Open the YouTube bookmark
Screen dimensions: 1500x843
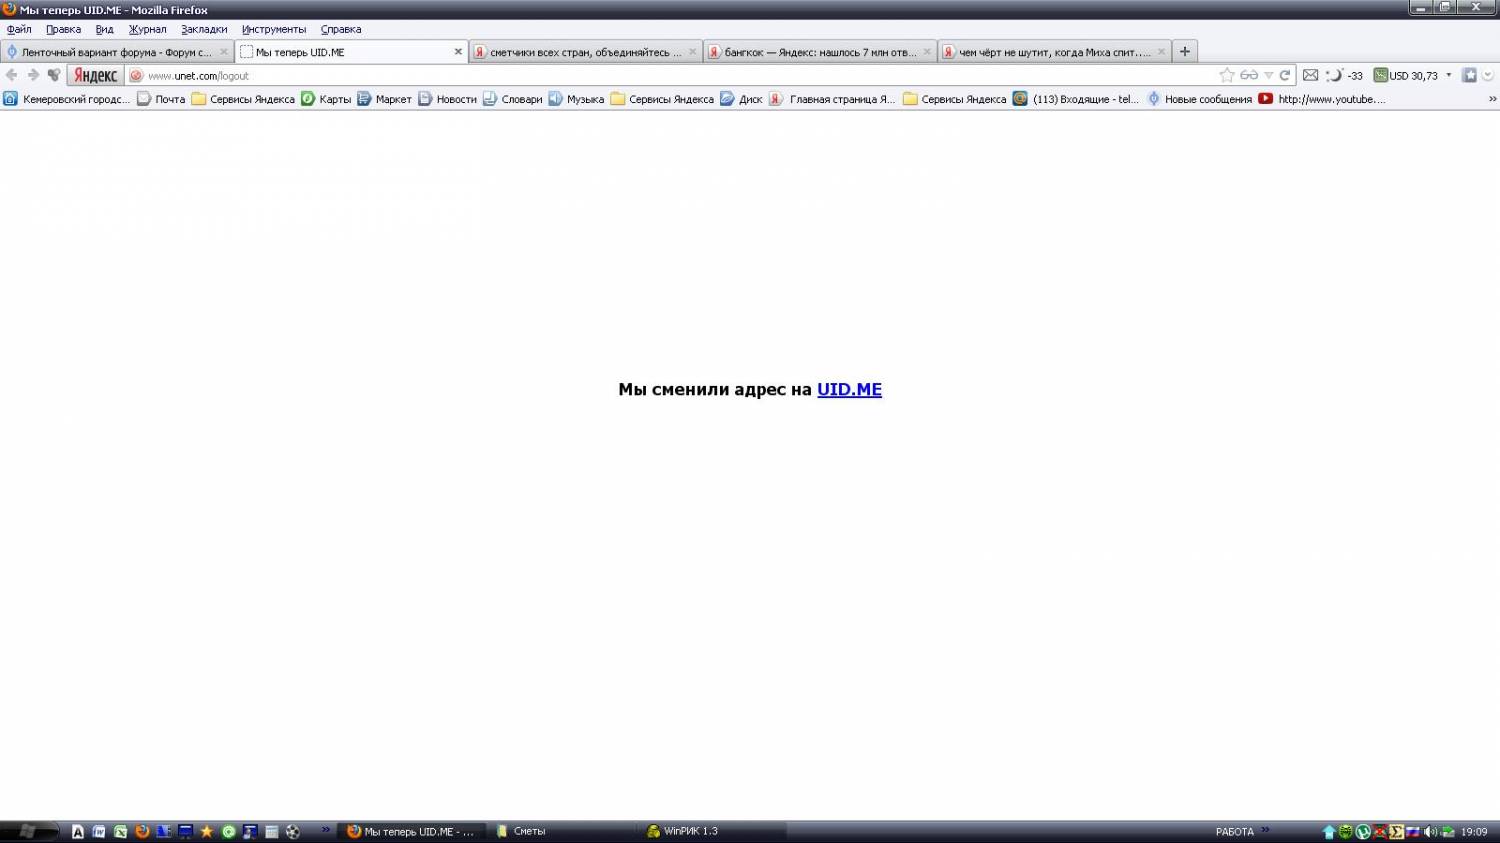pyautogui.click(x=1322, y=99)
